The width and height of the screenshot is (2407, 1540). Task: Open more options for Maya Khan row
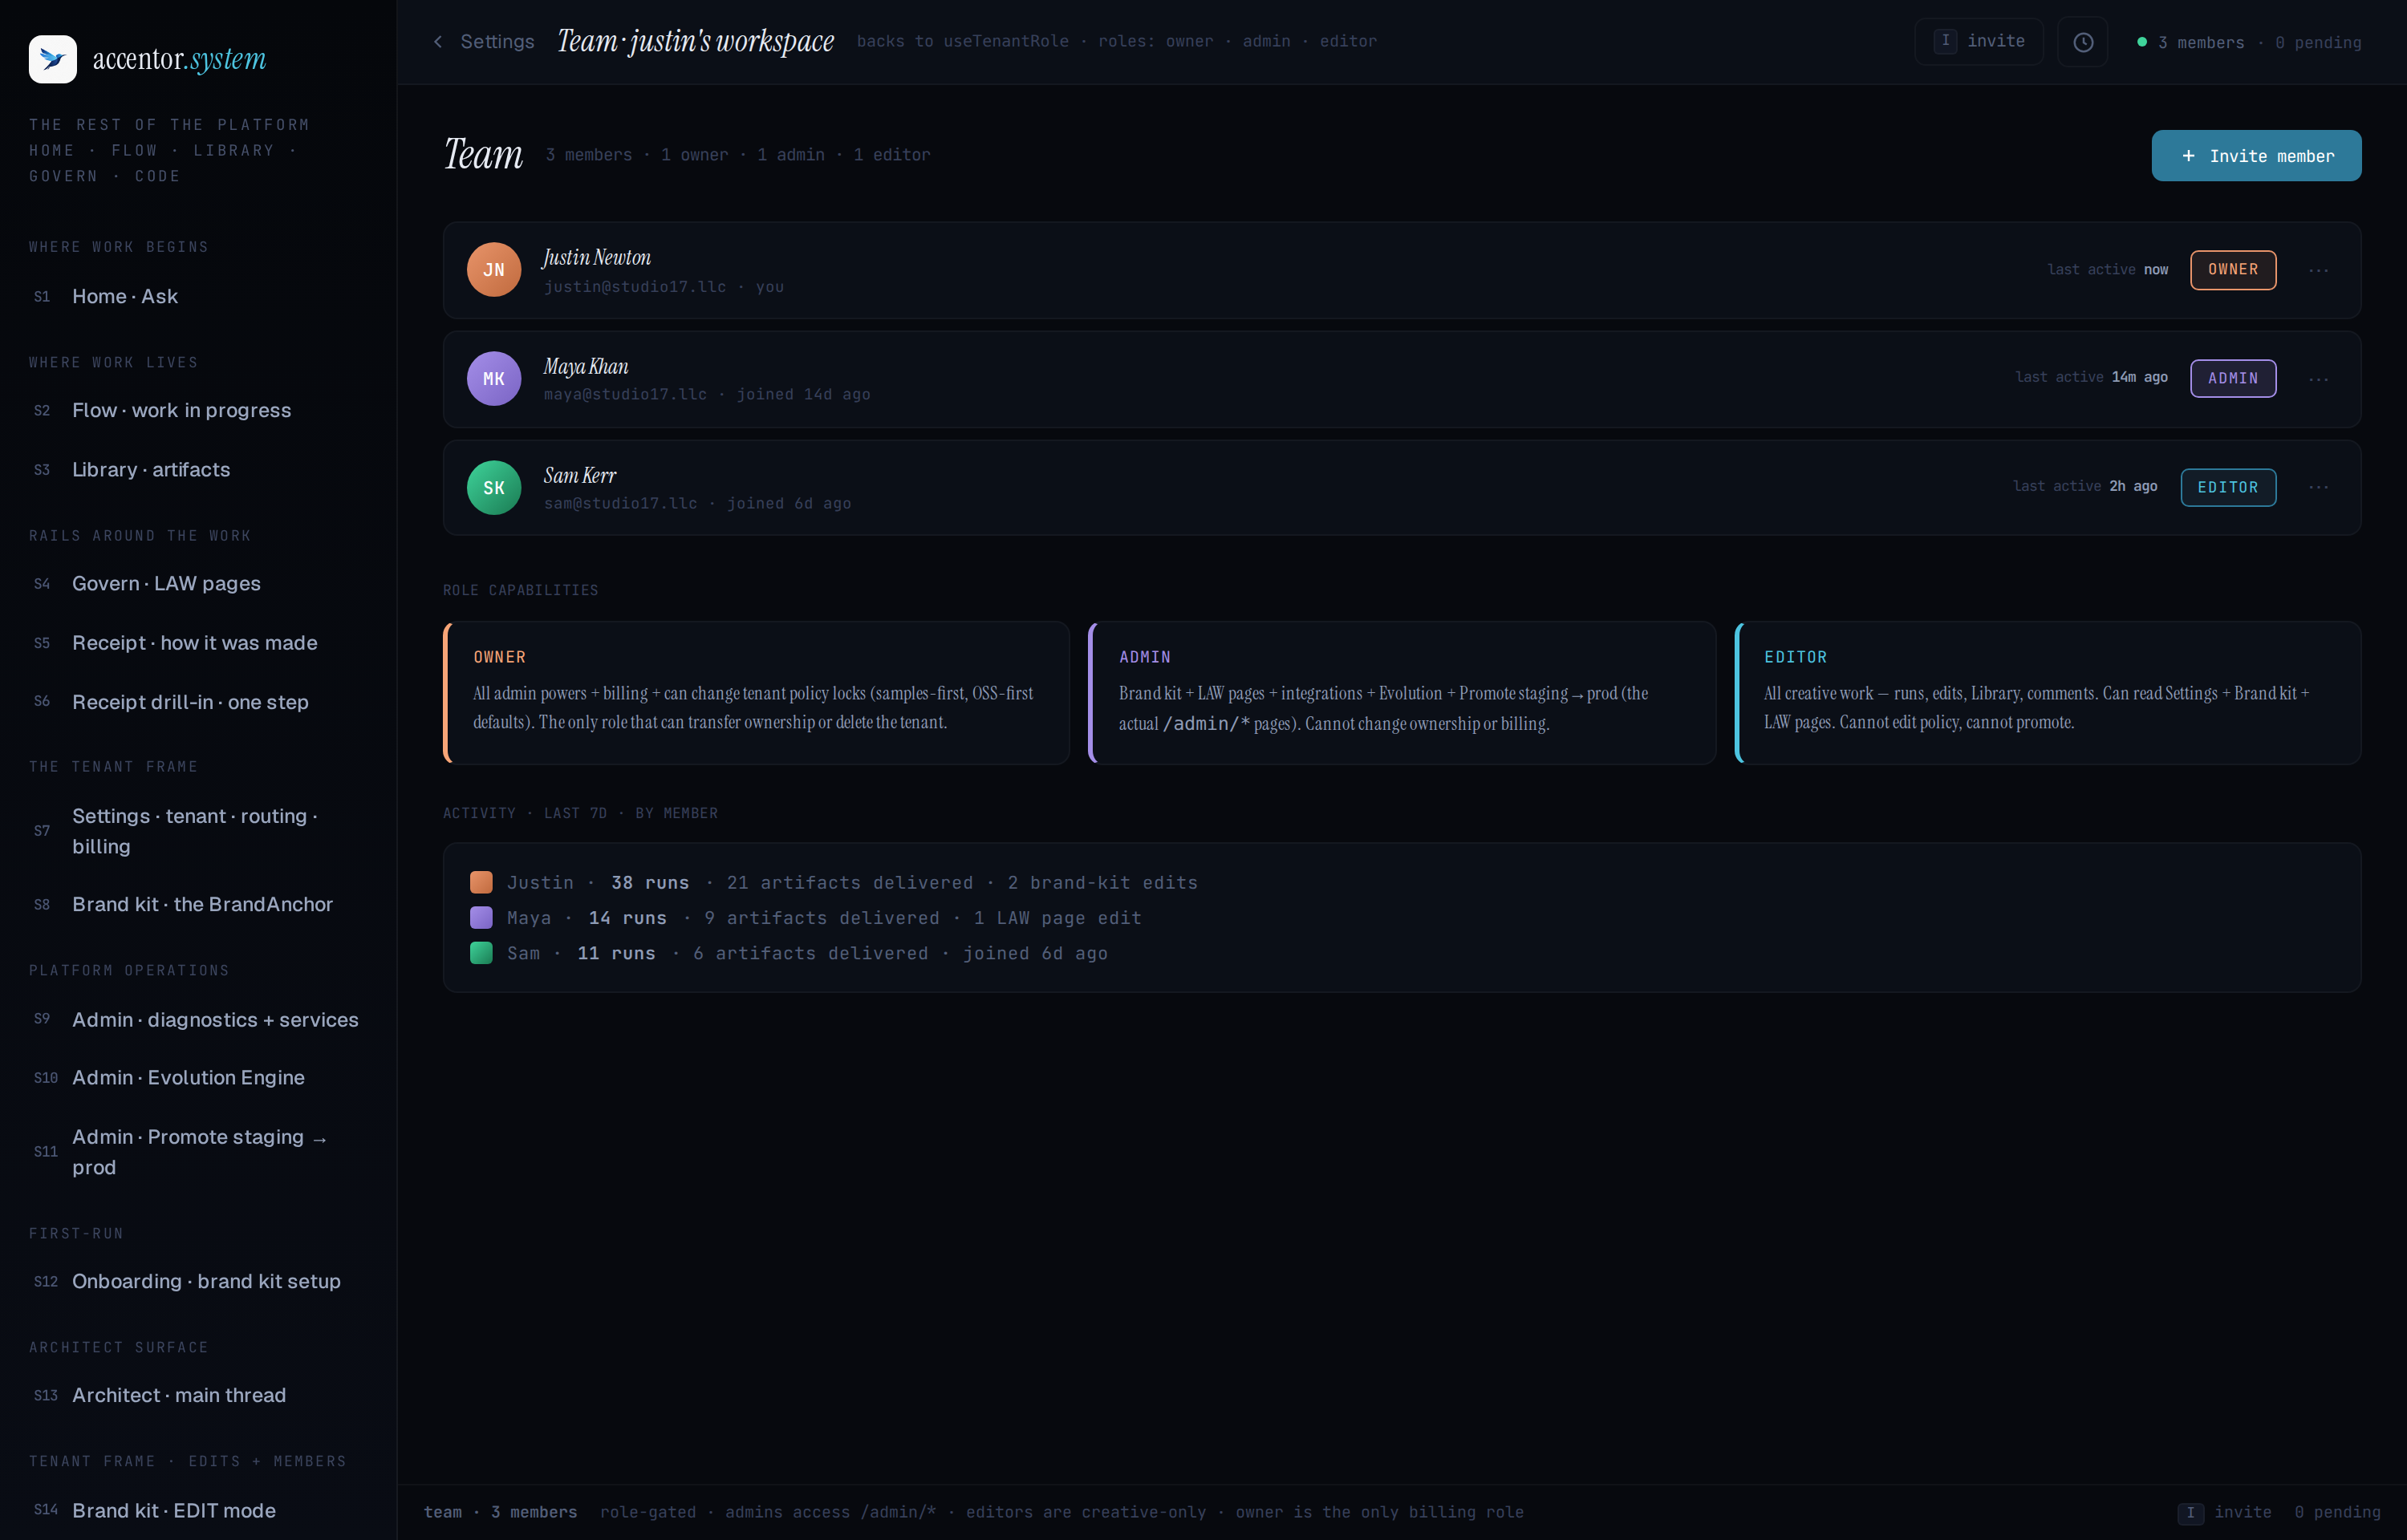[2319, 379]
